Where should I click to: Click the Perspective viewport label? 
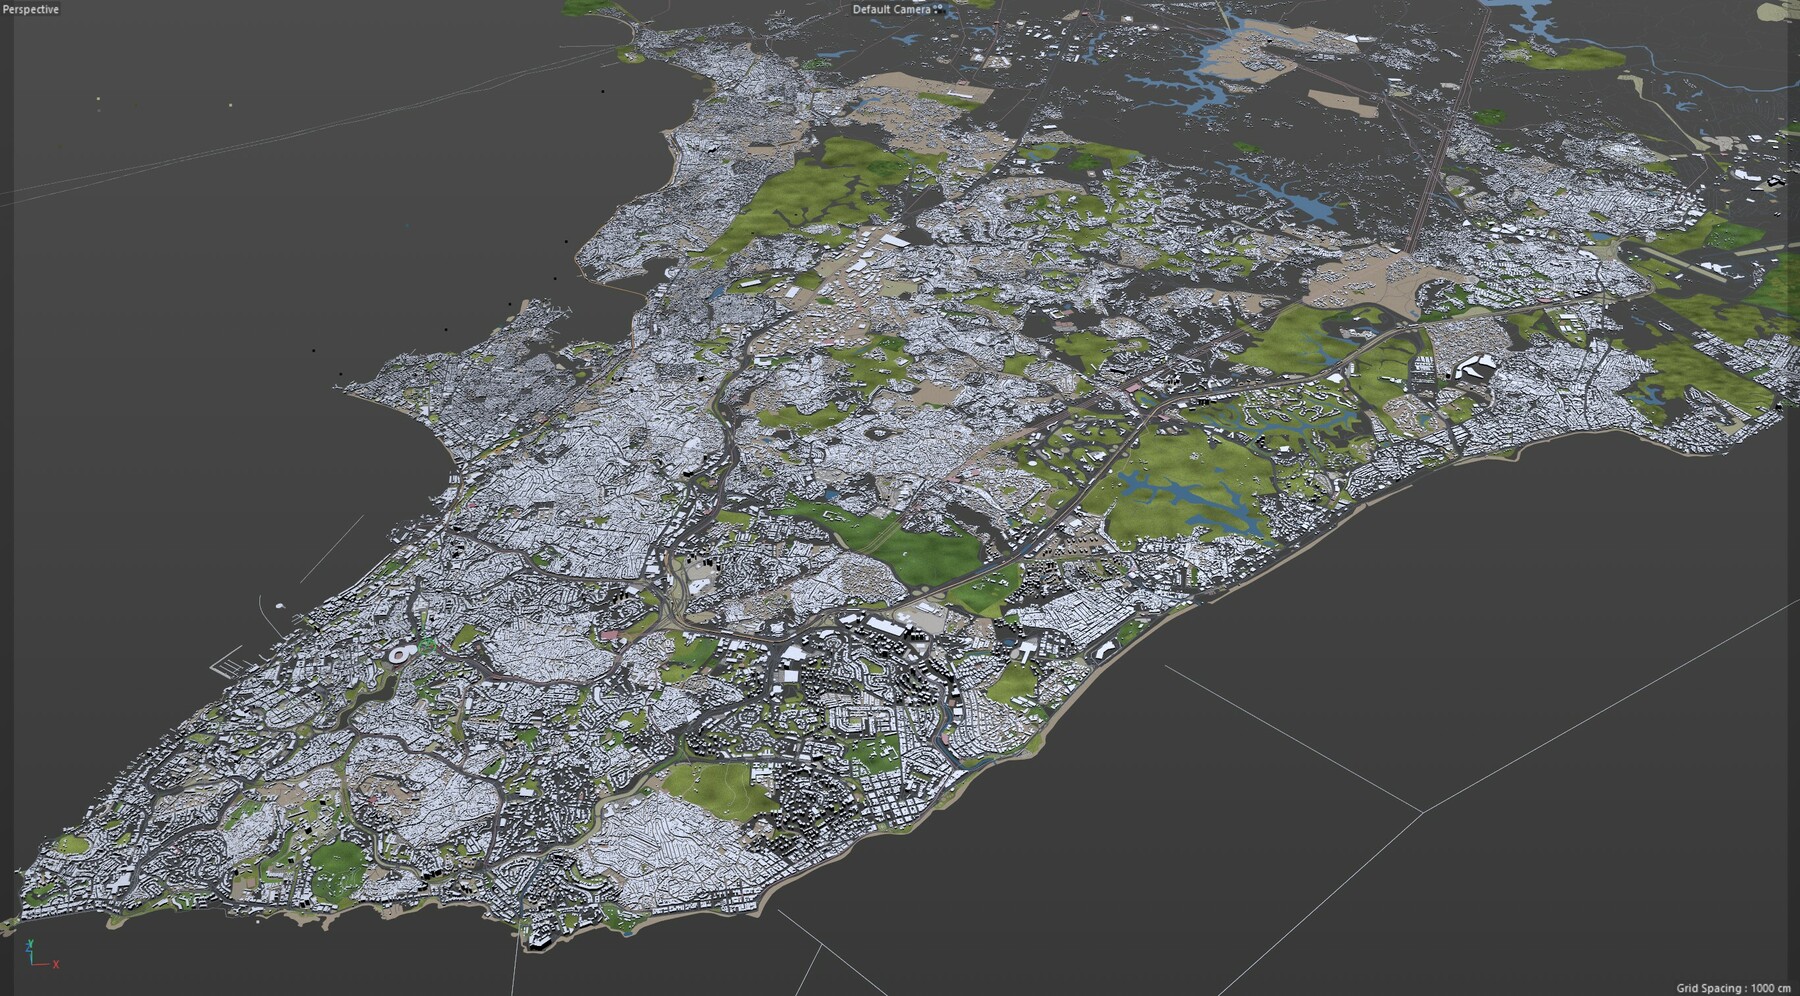32,9
